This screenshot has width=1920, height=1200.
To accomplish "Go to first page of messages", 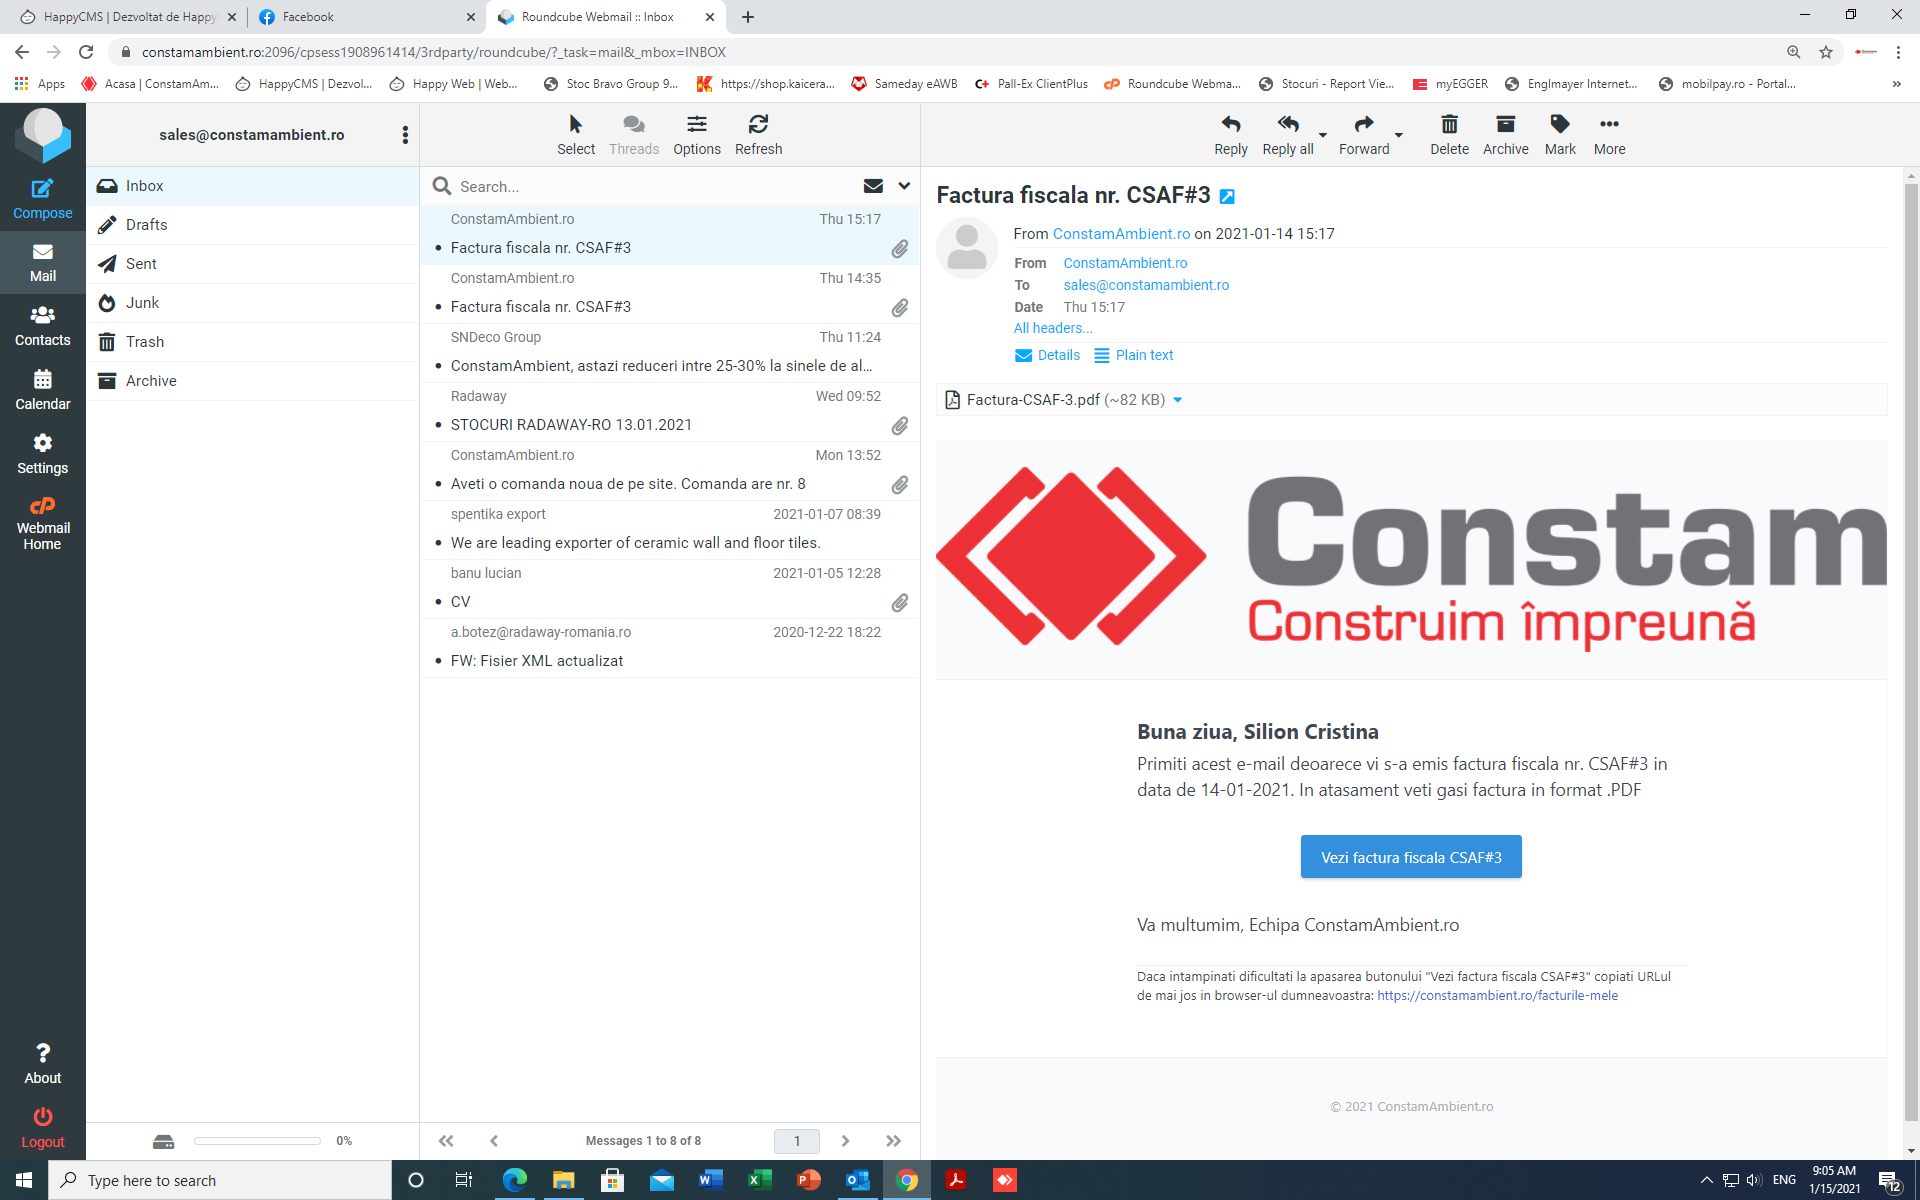I will 446,1141.
